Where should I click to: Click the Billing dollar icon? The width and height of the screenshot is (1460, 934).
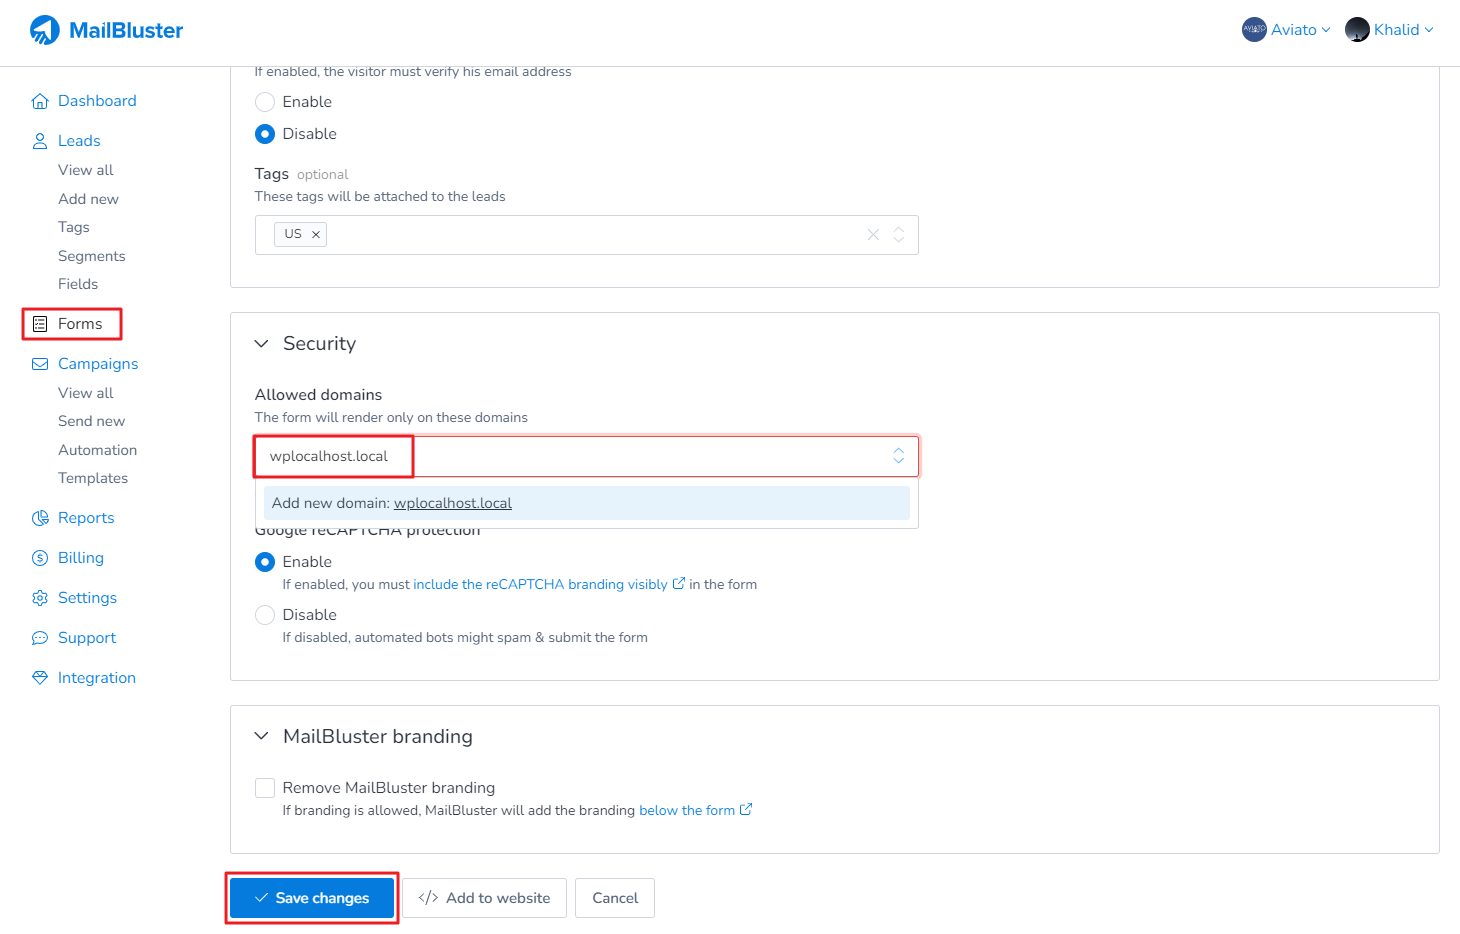(x=40, y=558)
